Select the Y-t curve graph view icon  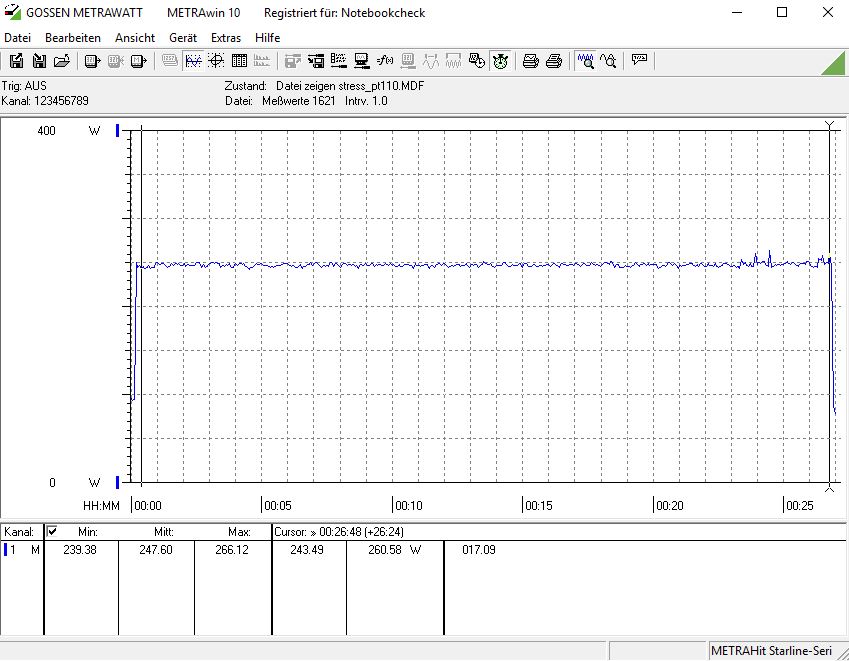click(x=193, y=61)
